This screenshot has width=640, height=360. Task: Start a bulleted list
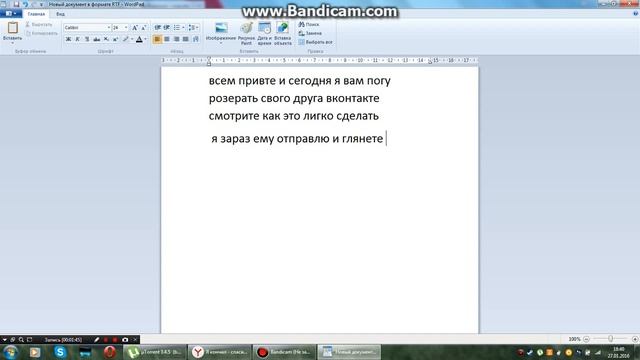coord(177,27)
